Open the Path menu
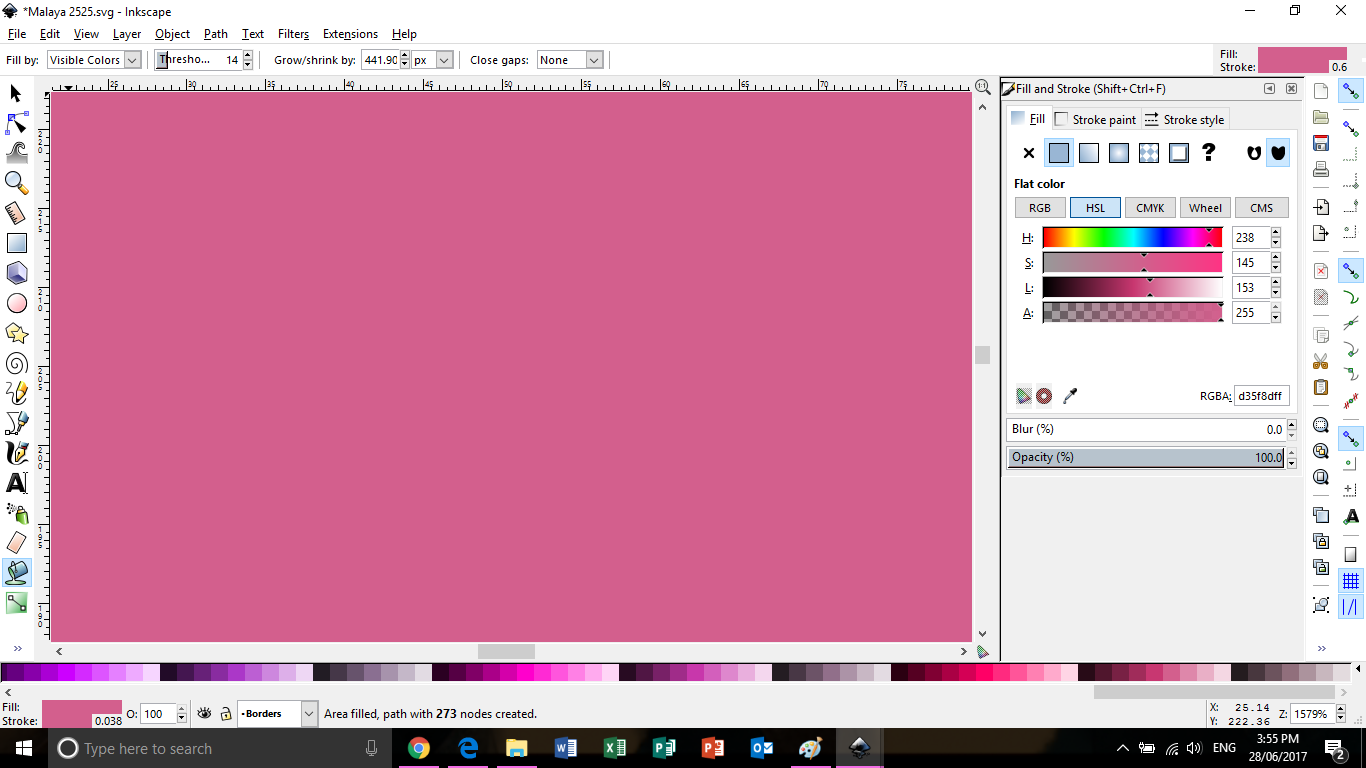Image resolution: width=1366 pixels, height=768 pixels. [x=216, y=34]
